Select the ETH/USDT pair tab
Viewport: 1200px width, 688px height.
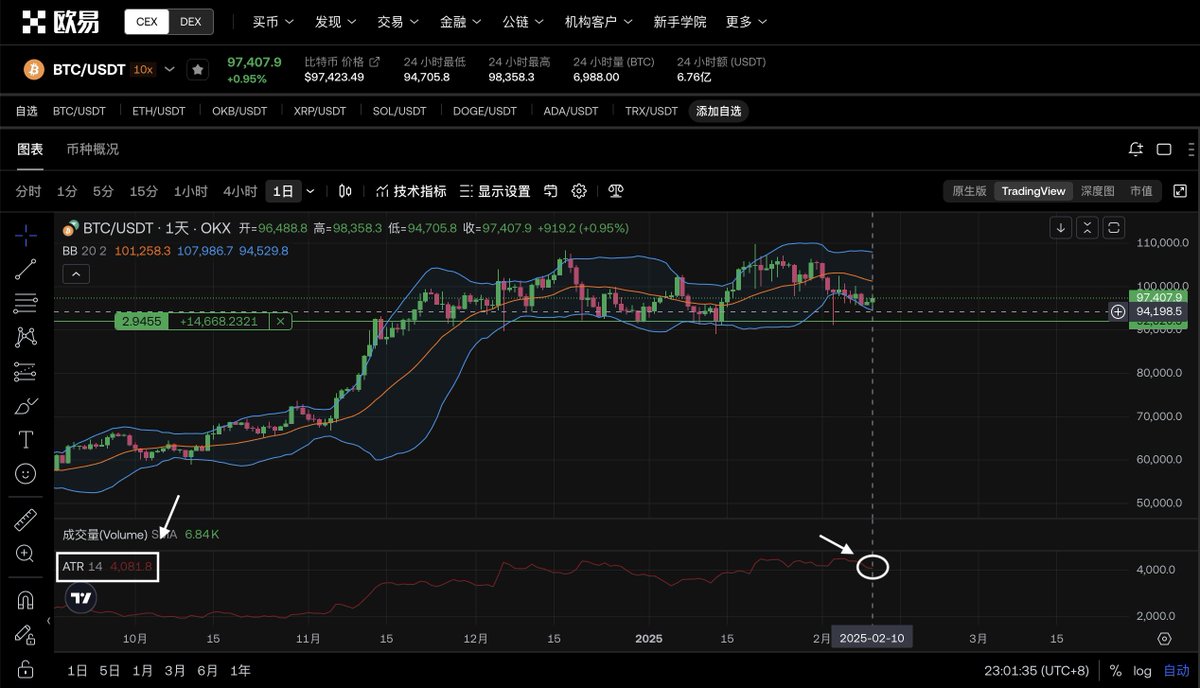click(x=158, y=111)
